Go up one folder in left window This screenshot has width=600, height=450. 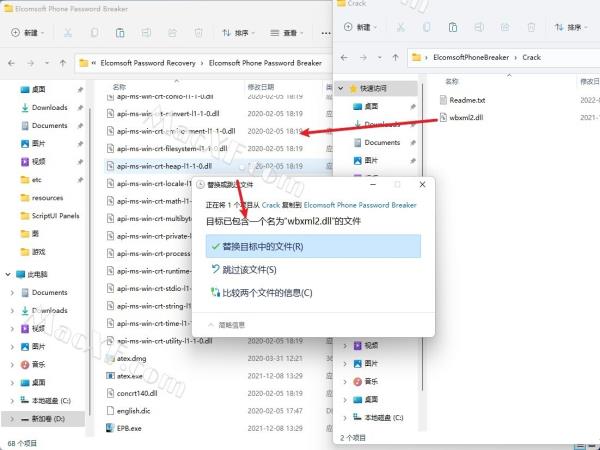click(63, 63)
